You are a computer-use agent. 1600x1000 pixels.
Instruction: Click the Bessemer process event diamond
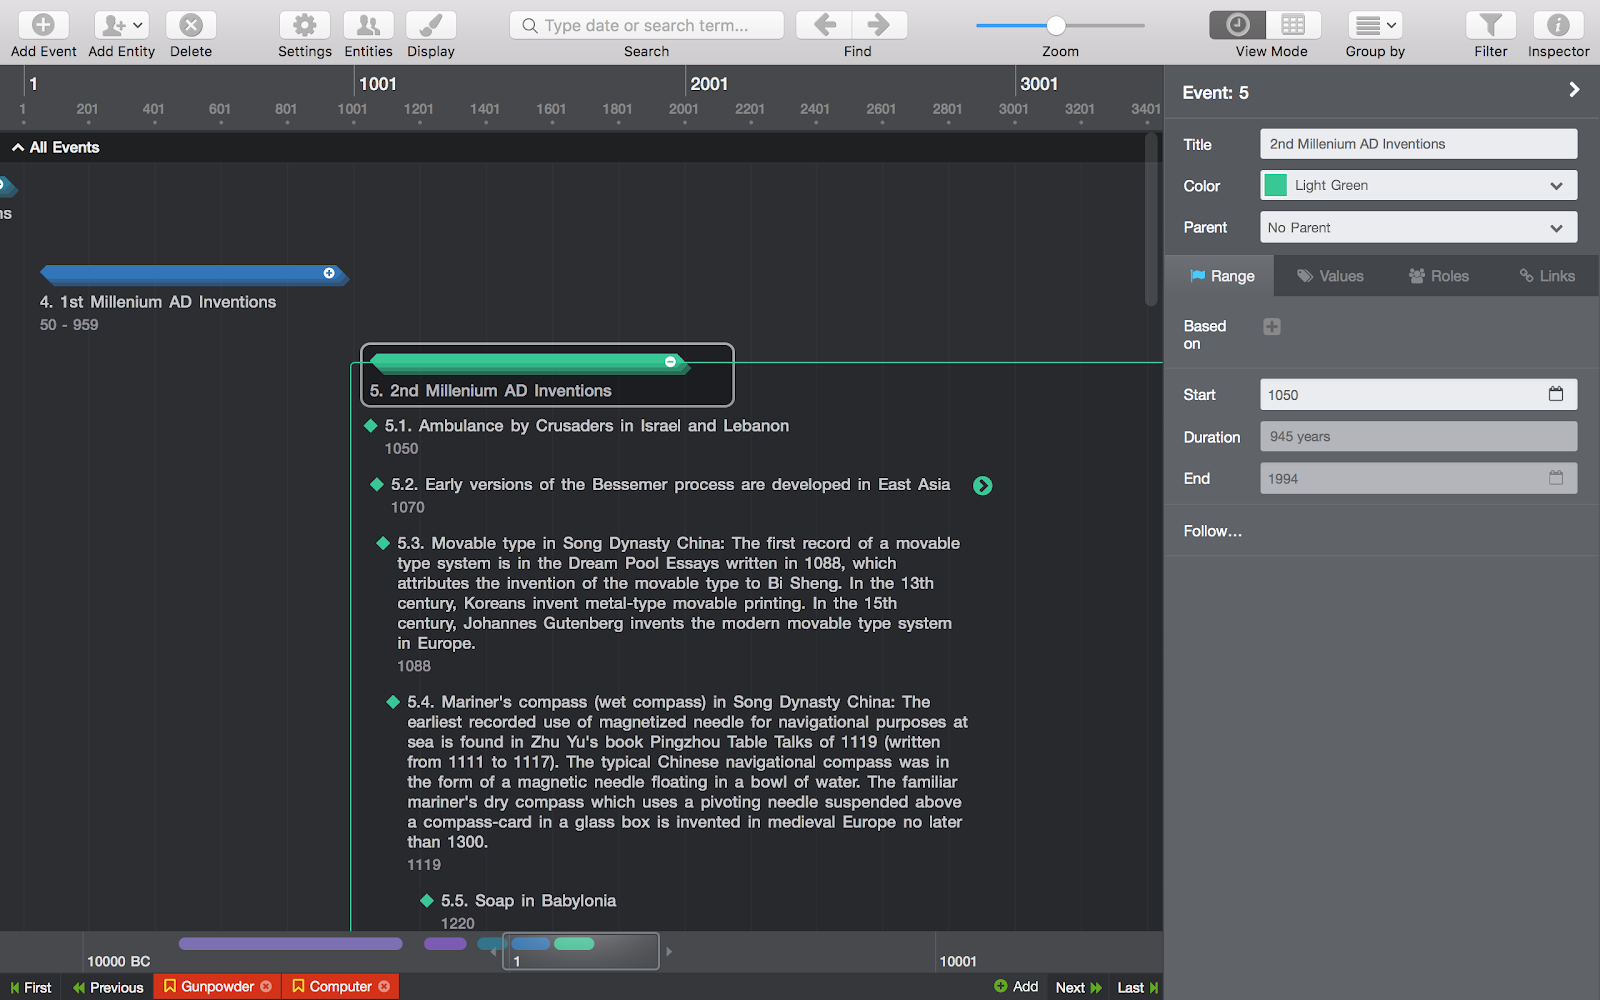[377, 485]
